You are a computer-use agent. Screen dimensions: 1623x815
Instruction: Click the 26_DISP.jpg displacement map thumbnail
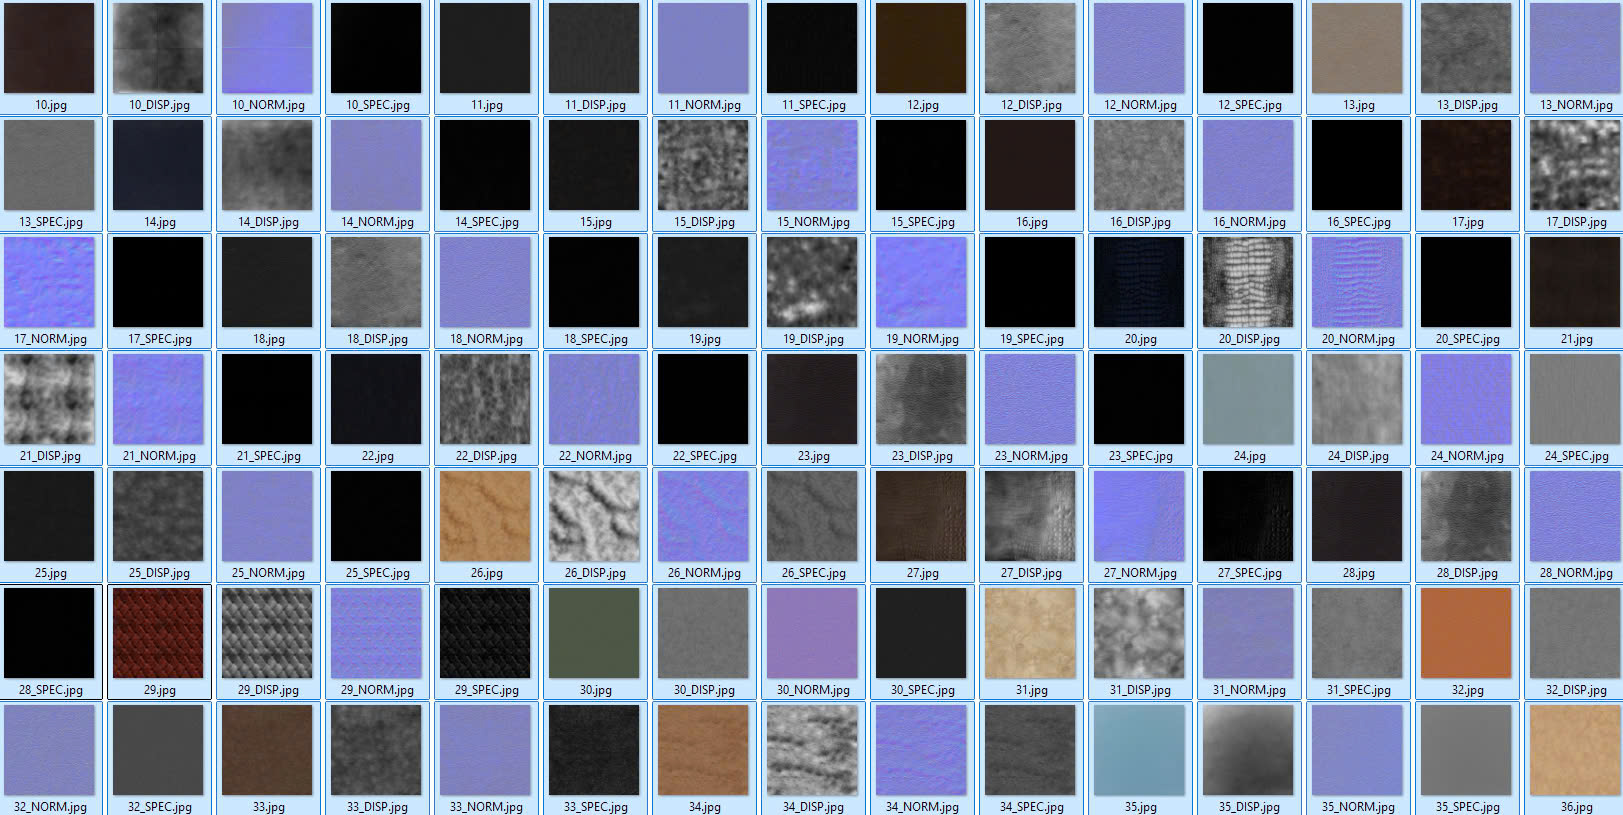pos(594,516)
